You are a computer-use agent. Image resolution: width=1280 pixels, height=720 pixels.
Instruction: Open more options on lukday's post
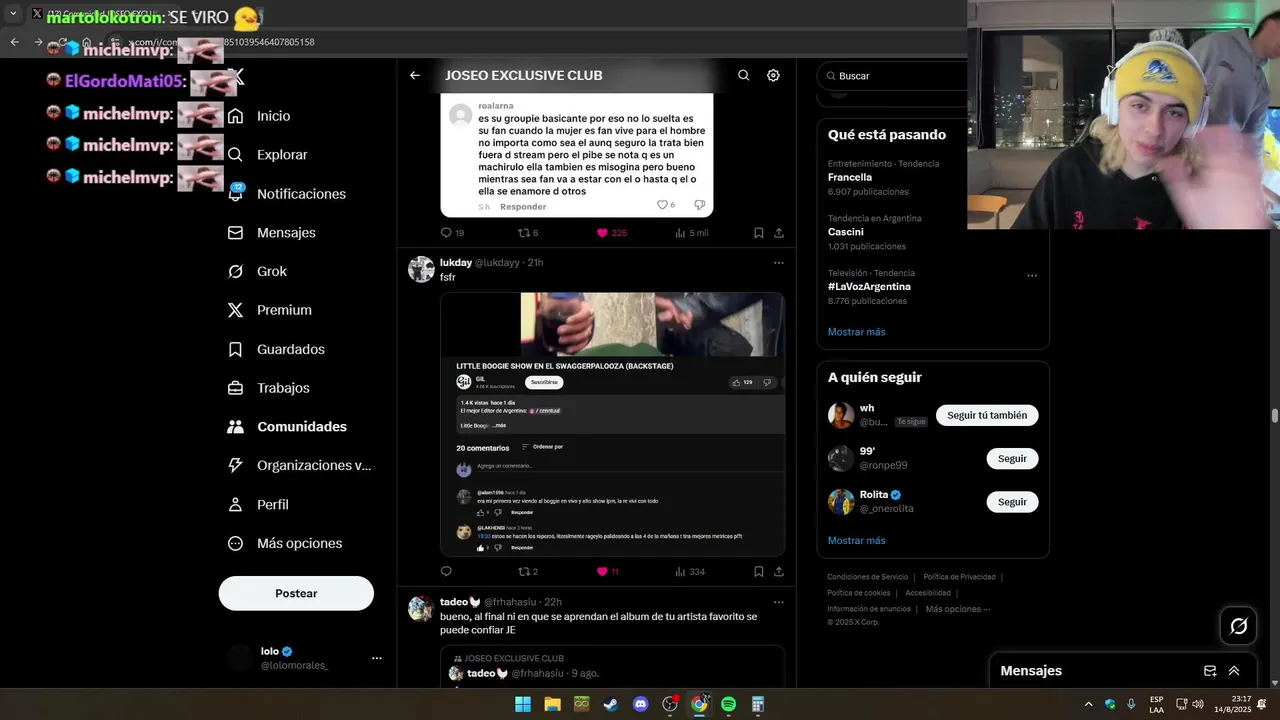(x=779, y=263)
